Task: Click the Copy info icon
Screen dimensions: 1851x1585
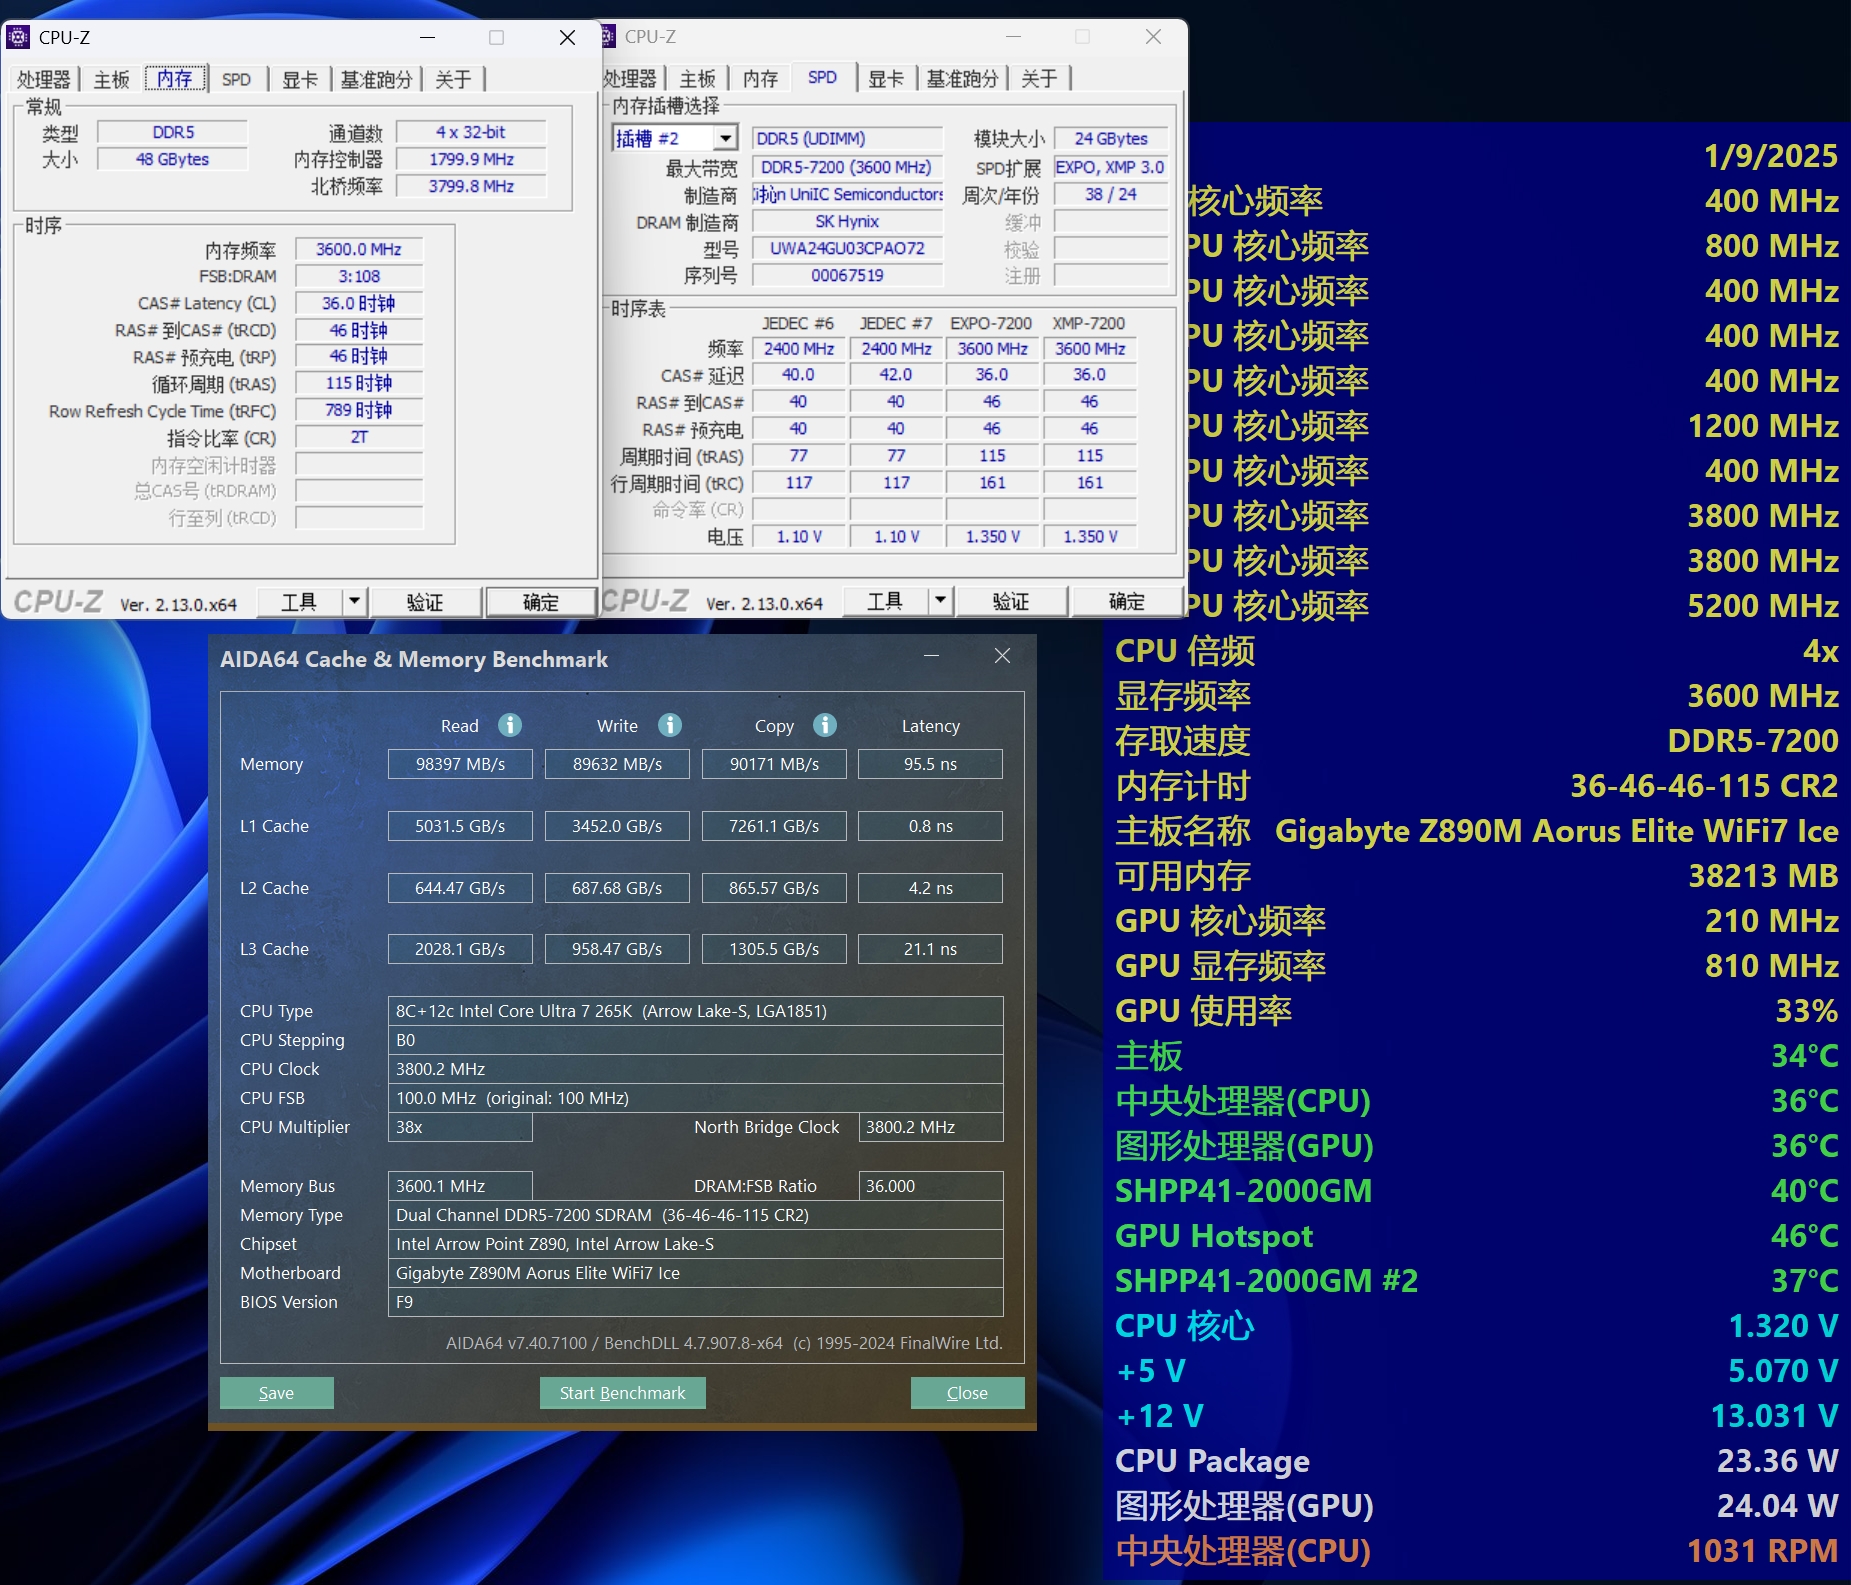Action: (x=825, y=725)
